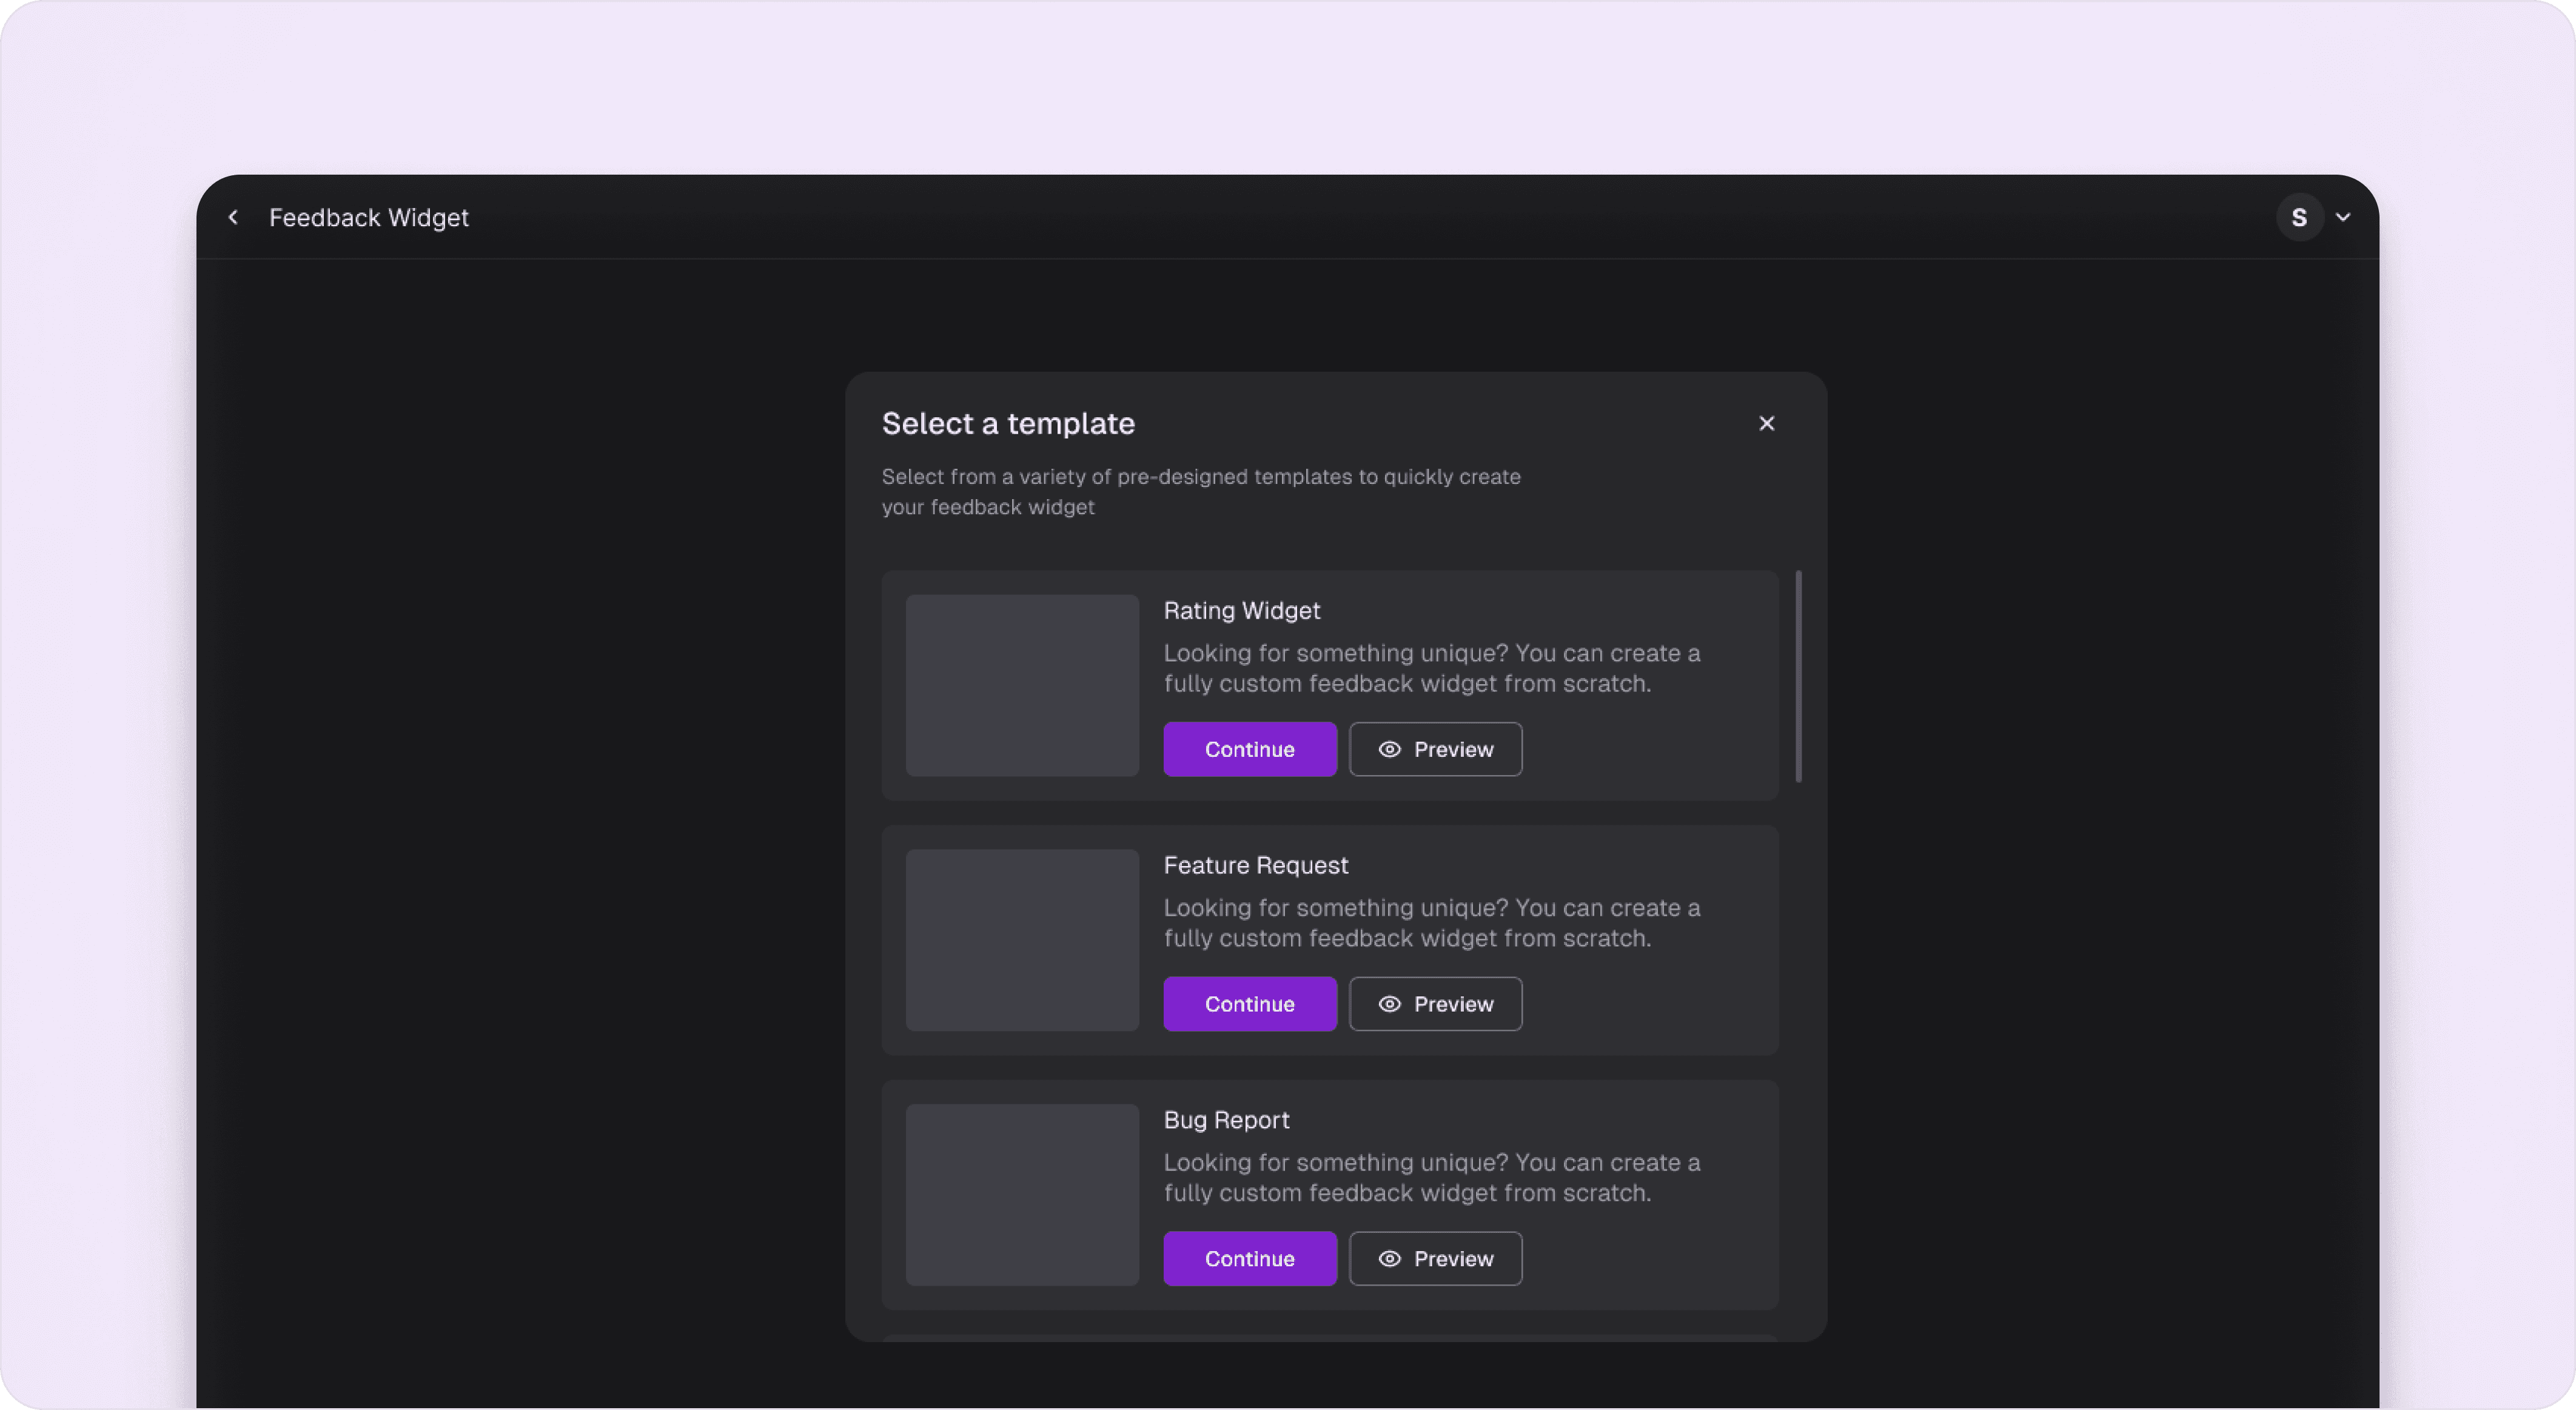This screenshot has width=2576, height=1410.
Task: Open the user account dropdown chevron
Action: (x=2343, y=217)
